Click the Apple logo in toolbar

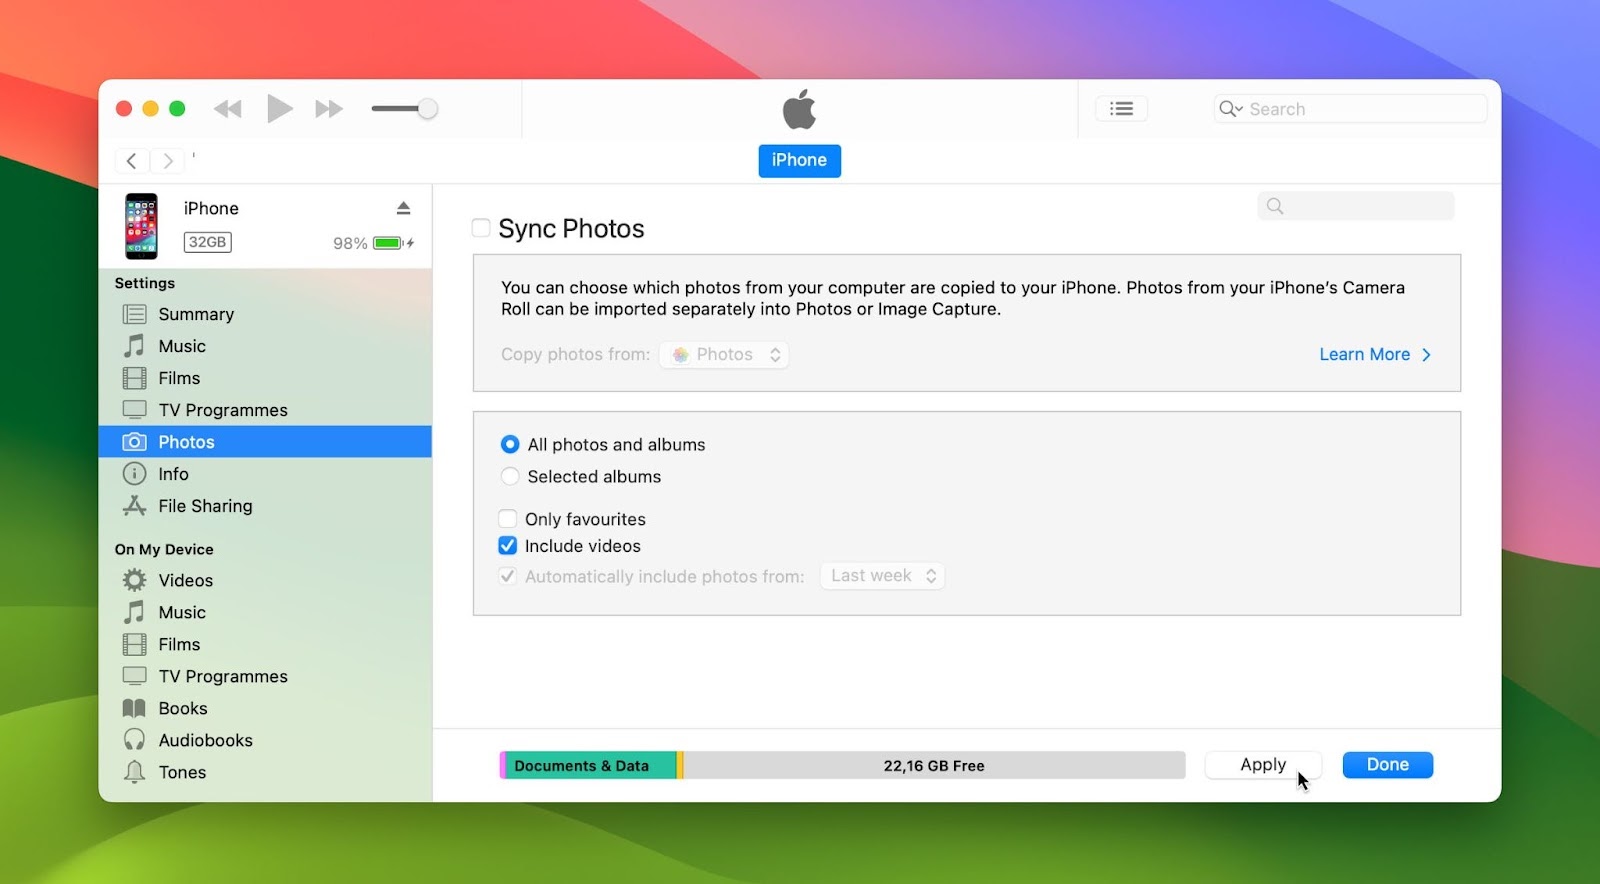tap(799, 109)
